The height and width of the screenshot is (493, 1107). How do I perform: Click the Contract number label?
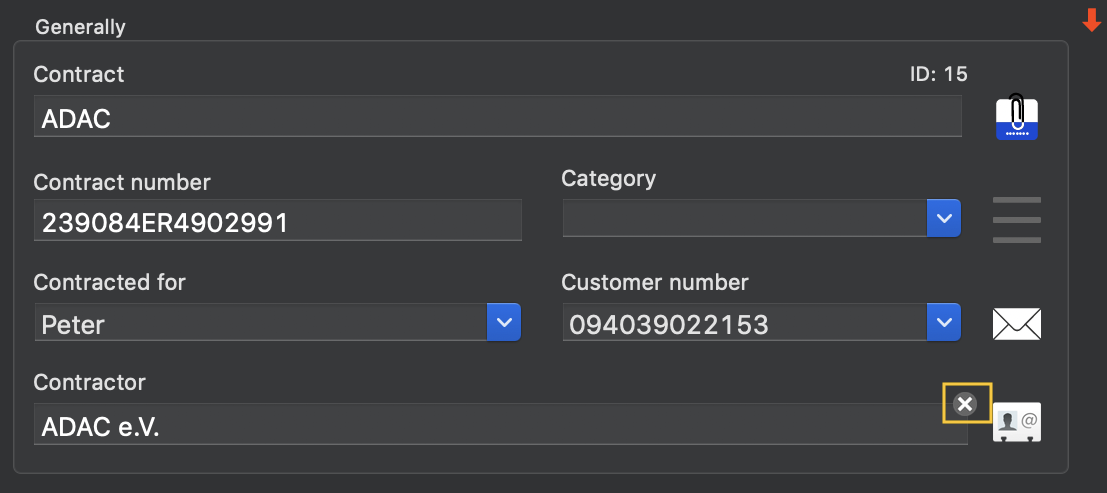tap(122, 182)
